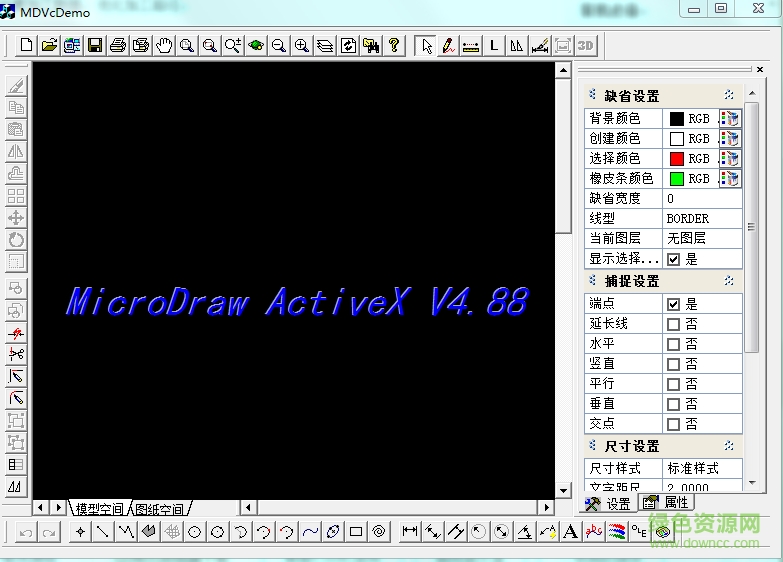Enable the 交点 snap checkbox
The height and width of the screenshot is (562, 783).
pyautogui.click(x=673, y=424)
